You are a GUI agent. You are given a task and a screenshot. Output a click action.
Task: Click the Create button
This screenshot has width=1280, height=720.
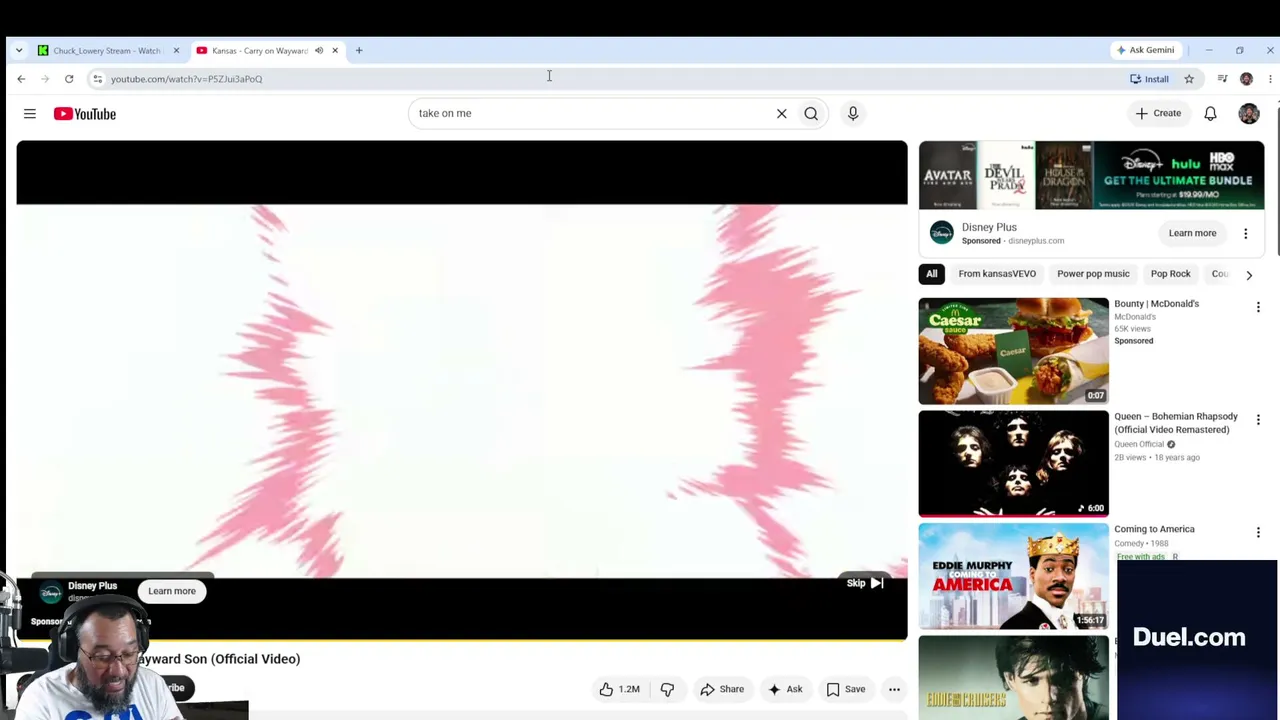[1158, 113]
